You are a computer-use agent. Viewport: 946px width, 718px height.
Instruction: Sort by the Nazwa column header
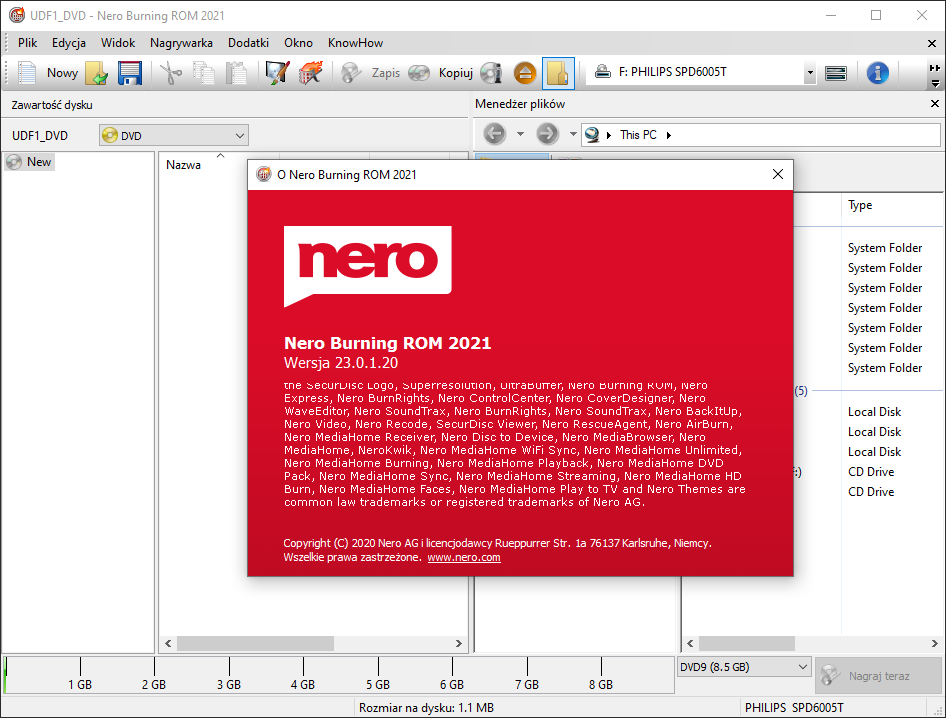click(183, 165)
